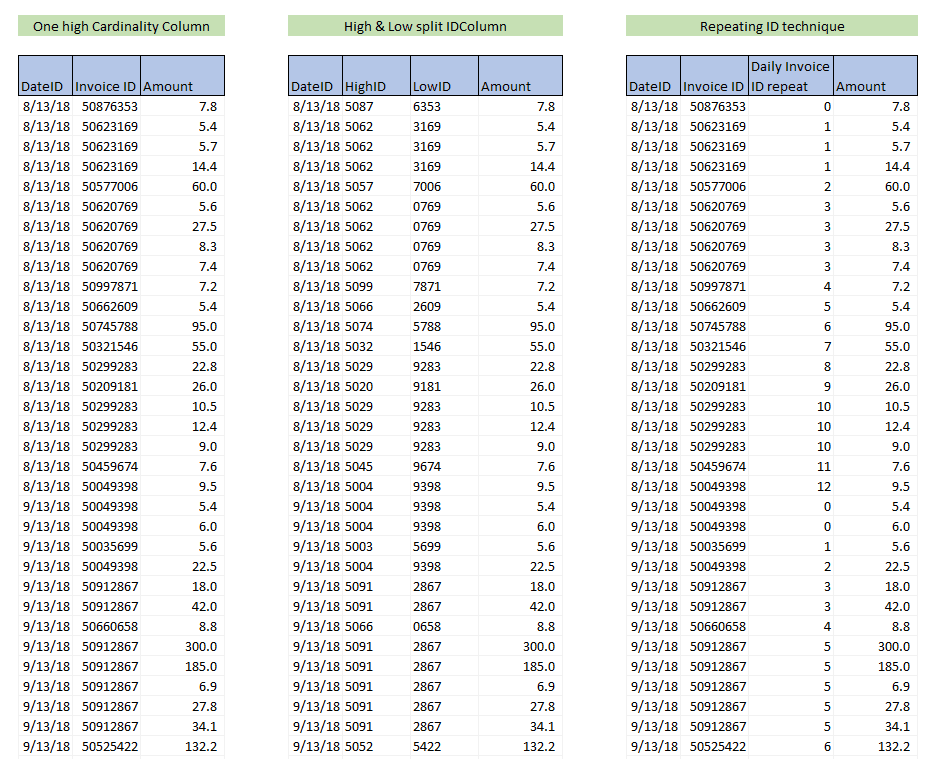Select Daily Invoice ID repeat value 7

pos(791,346)
